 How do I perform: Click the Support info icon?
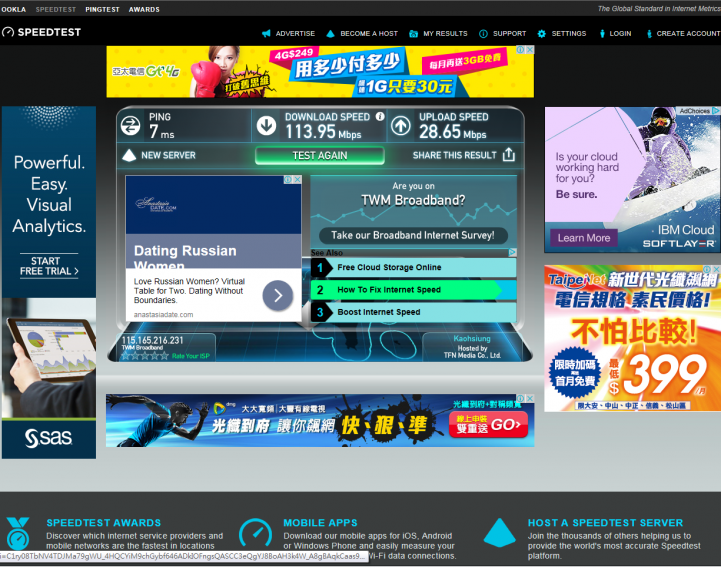[x=483, y=34]
